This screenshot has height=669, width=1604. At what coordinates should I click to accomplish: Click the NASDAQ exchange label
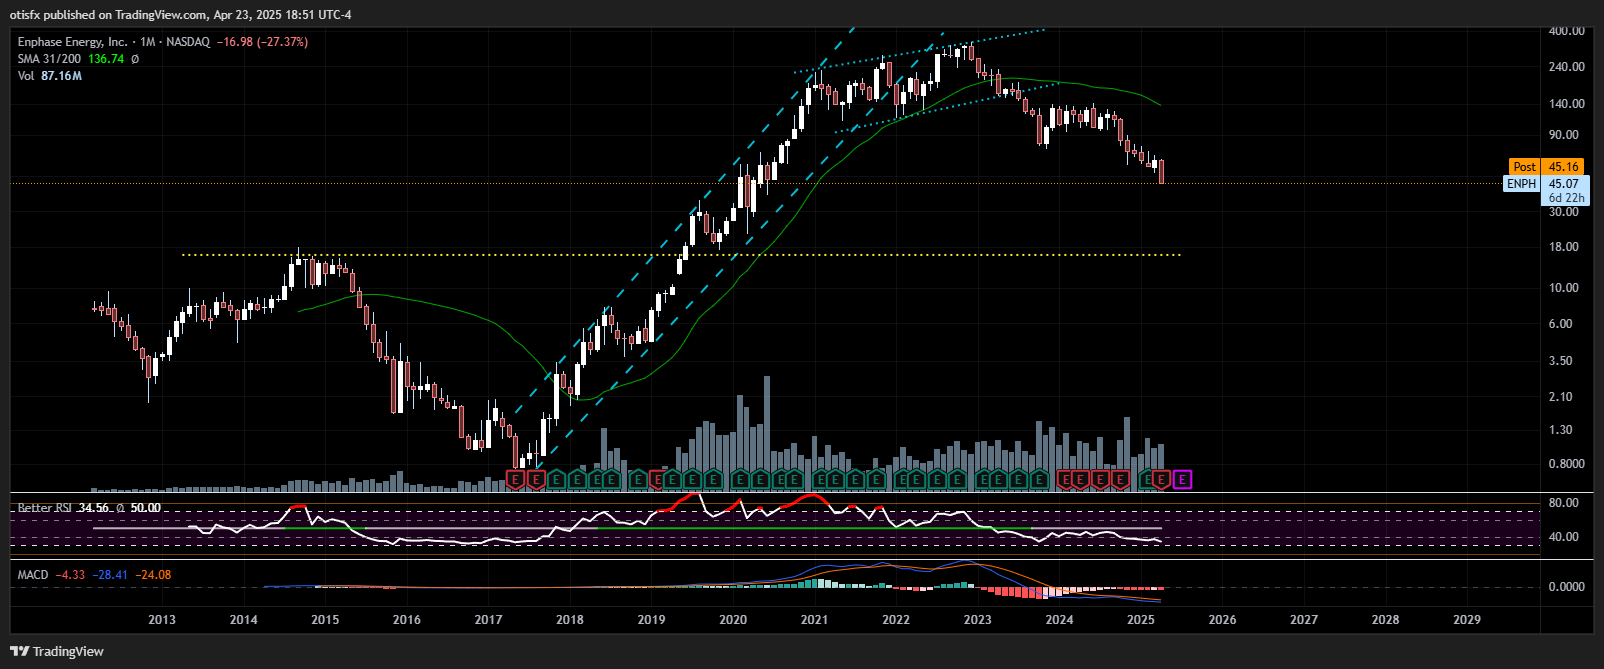click(x=188, y=42)
